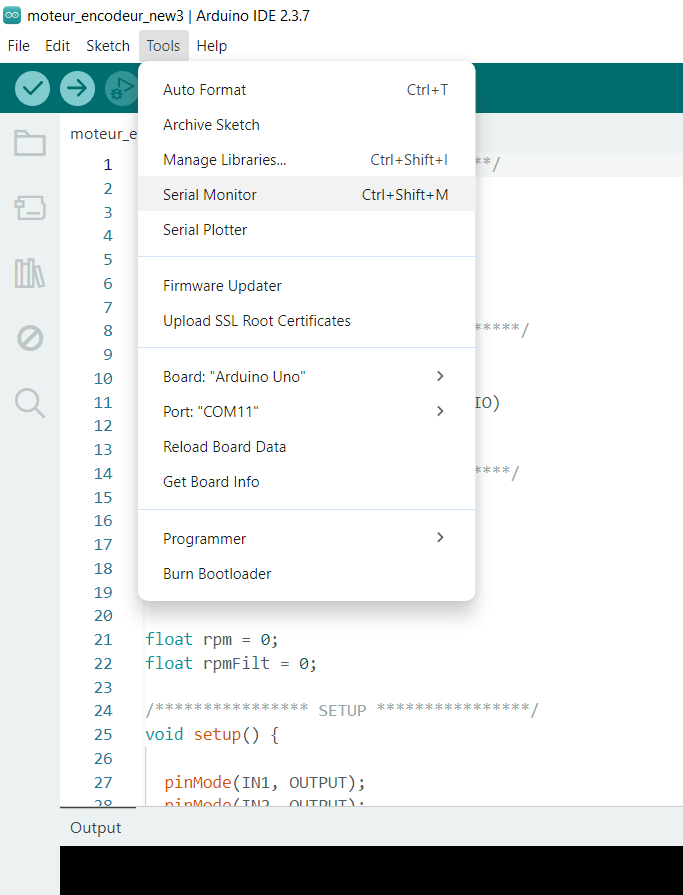The height and width of the screenshot is (895, 683).
Task: Click line number 10 in the gutter
Action: 103,378
